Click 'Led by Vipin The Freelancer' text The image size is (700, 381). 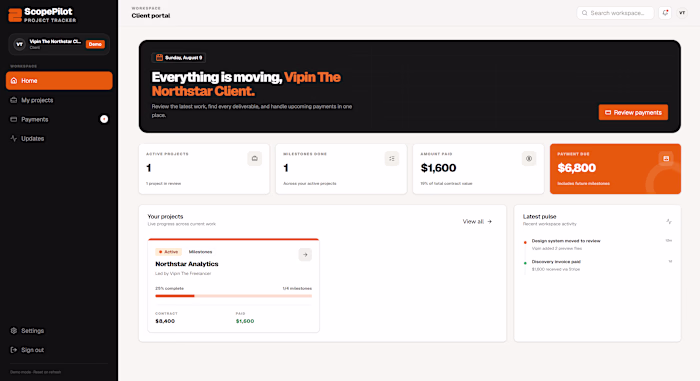[183, 273]
